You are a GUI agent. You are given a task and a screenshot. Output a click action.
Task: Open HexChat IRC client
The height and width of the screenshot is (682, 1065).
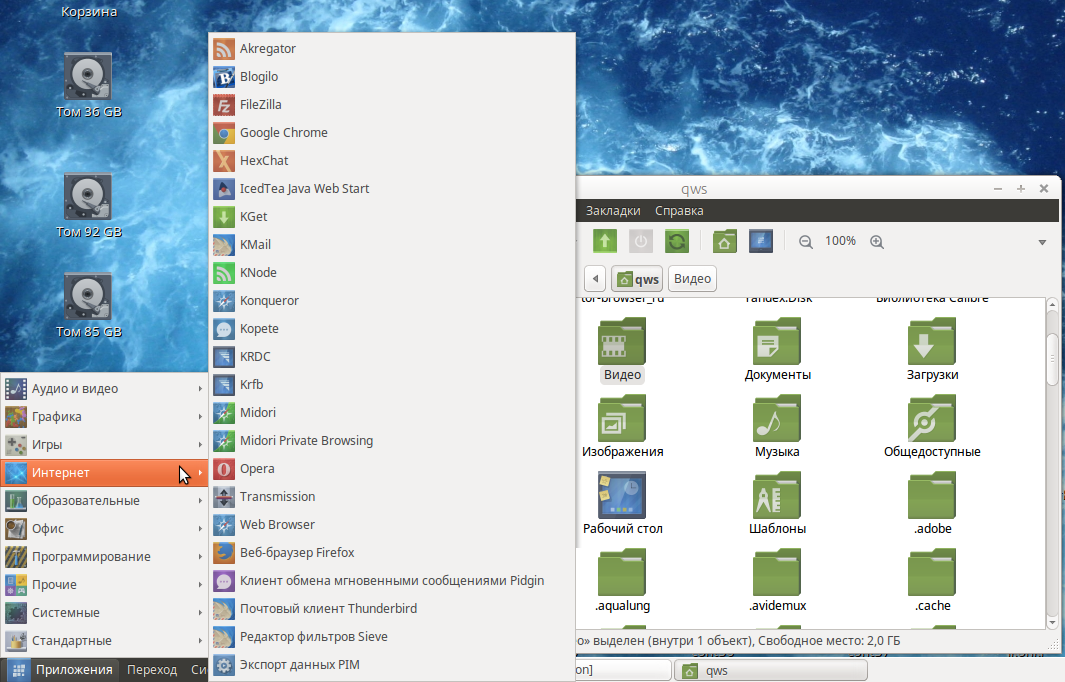tap(392, 160)
